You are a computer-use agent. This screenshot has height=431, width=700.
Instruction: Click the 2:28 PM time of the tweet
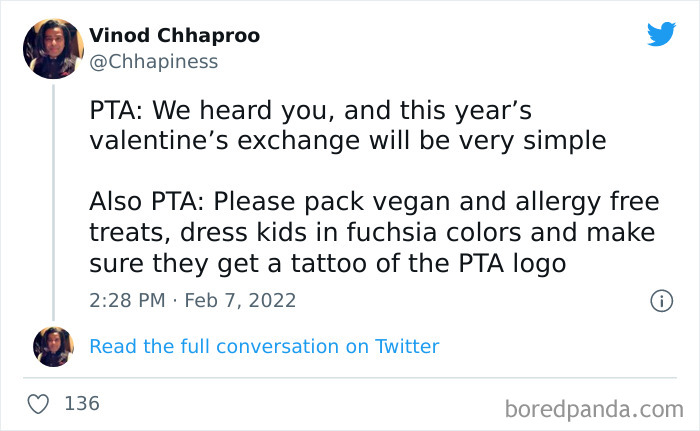(x=127, y=300)
